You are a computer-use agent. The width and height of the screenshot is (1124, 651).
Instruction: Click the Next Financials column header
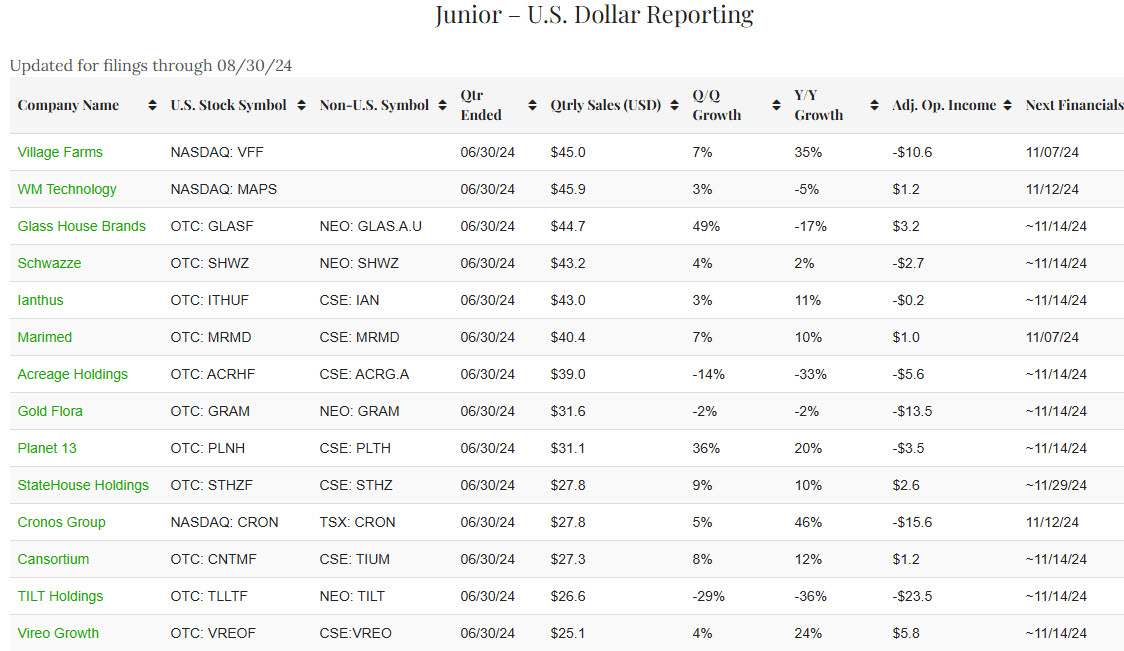pos(1074,105)
